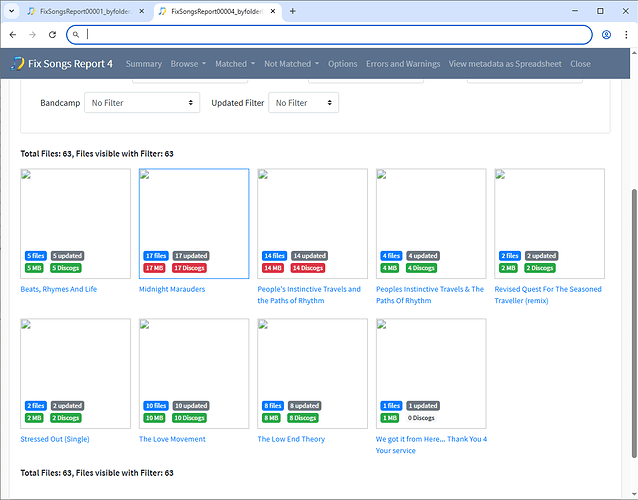Open the tab search dropdown arrow
The height and width of the screenshot is (500, 638).
(11, 11)
